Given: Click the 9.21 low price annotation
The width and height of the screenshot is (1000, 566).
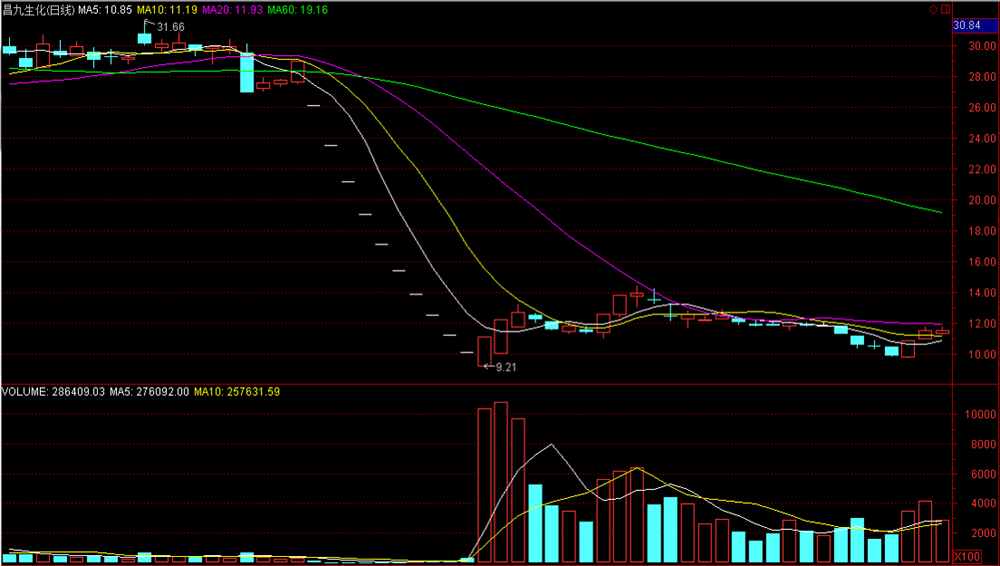Looking at the screenshot, I should [x=505, y=368].
